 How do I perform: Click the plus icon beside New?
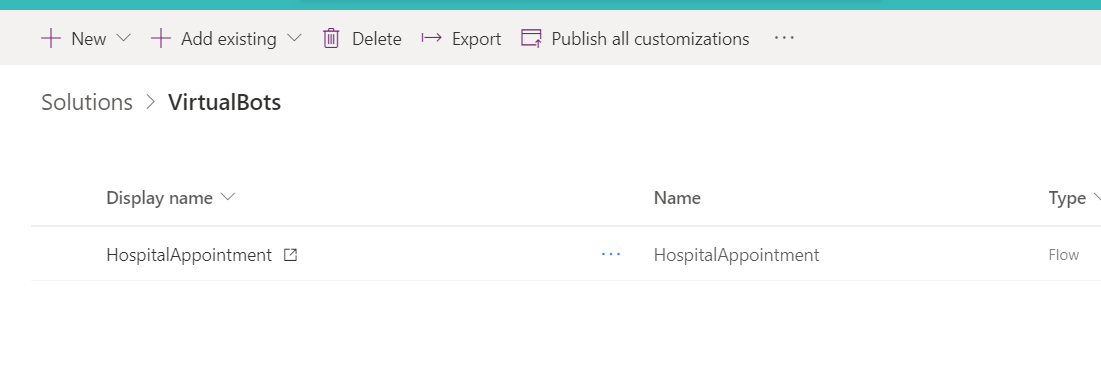tap(51, 39)
